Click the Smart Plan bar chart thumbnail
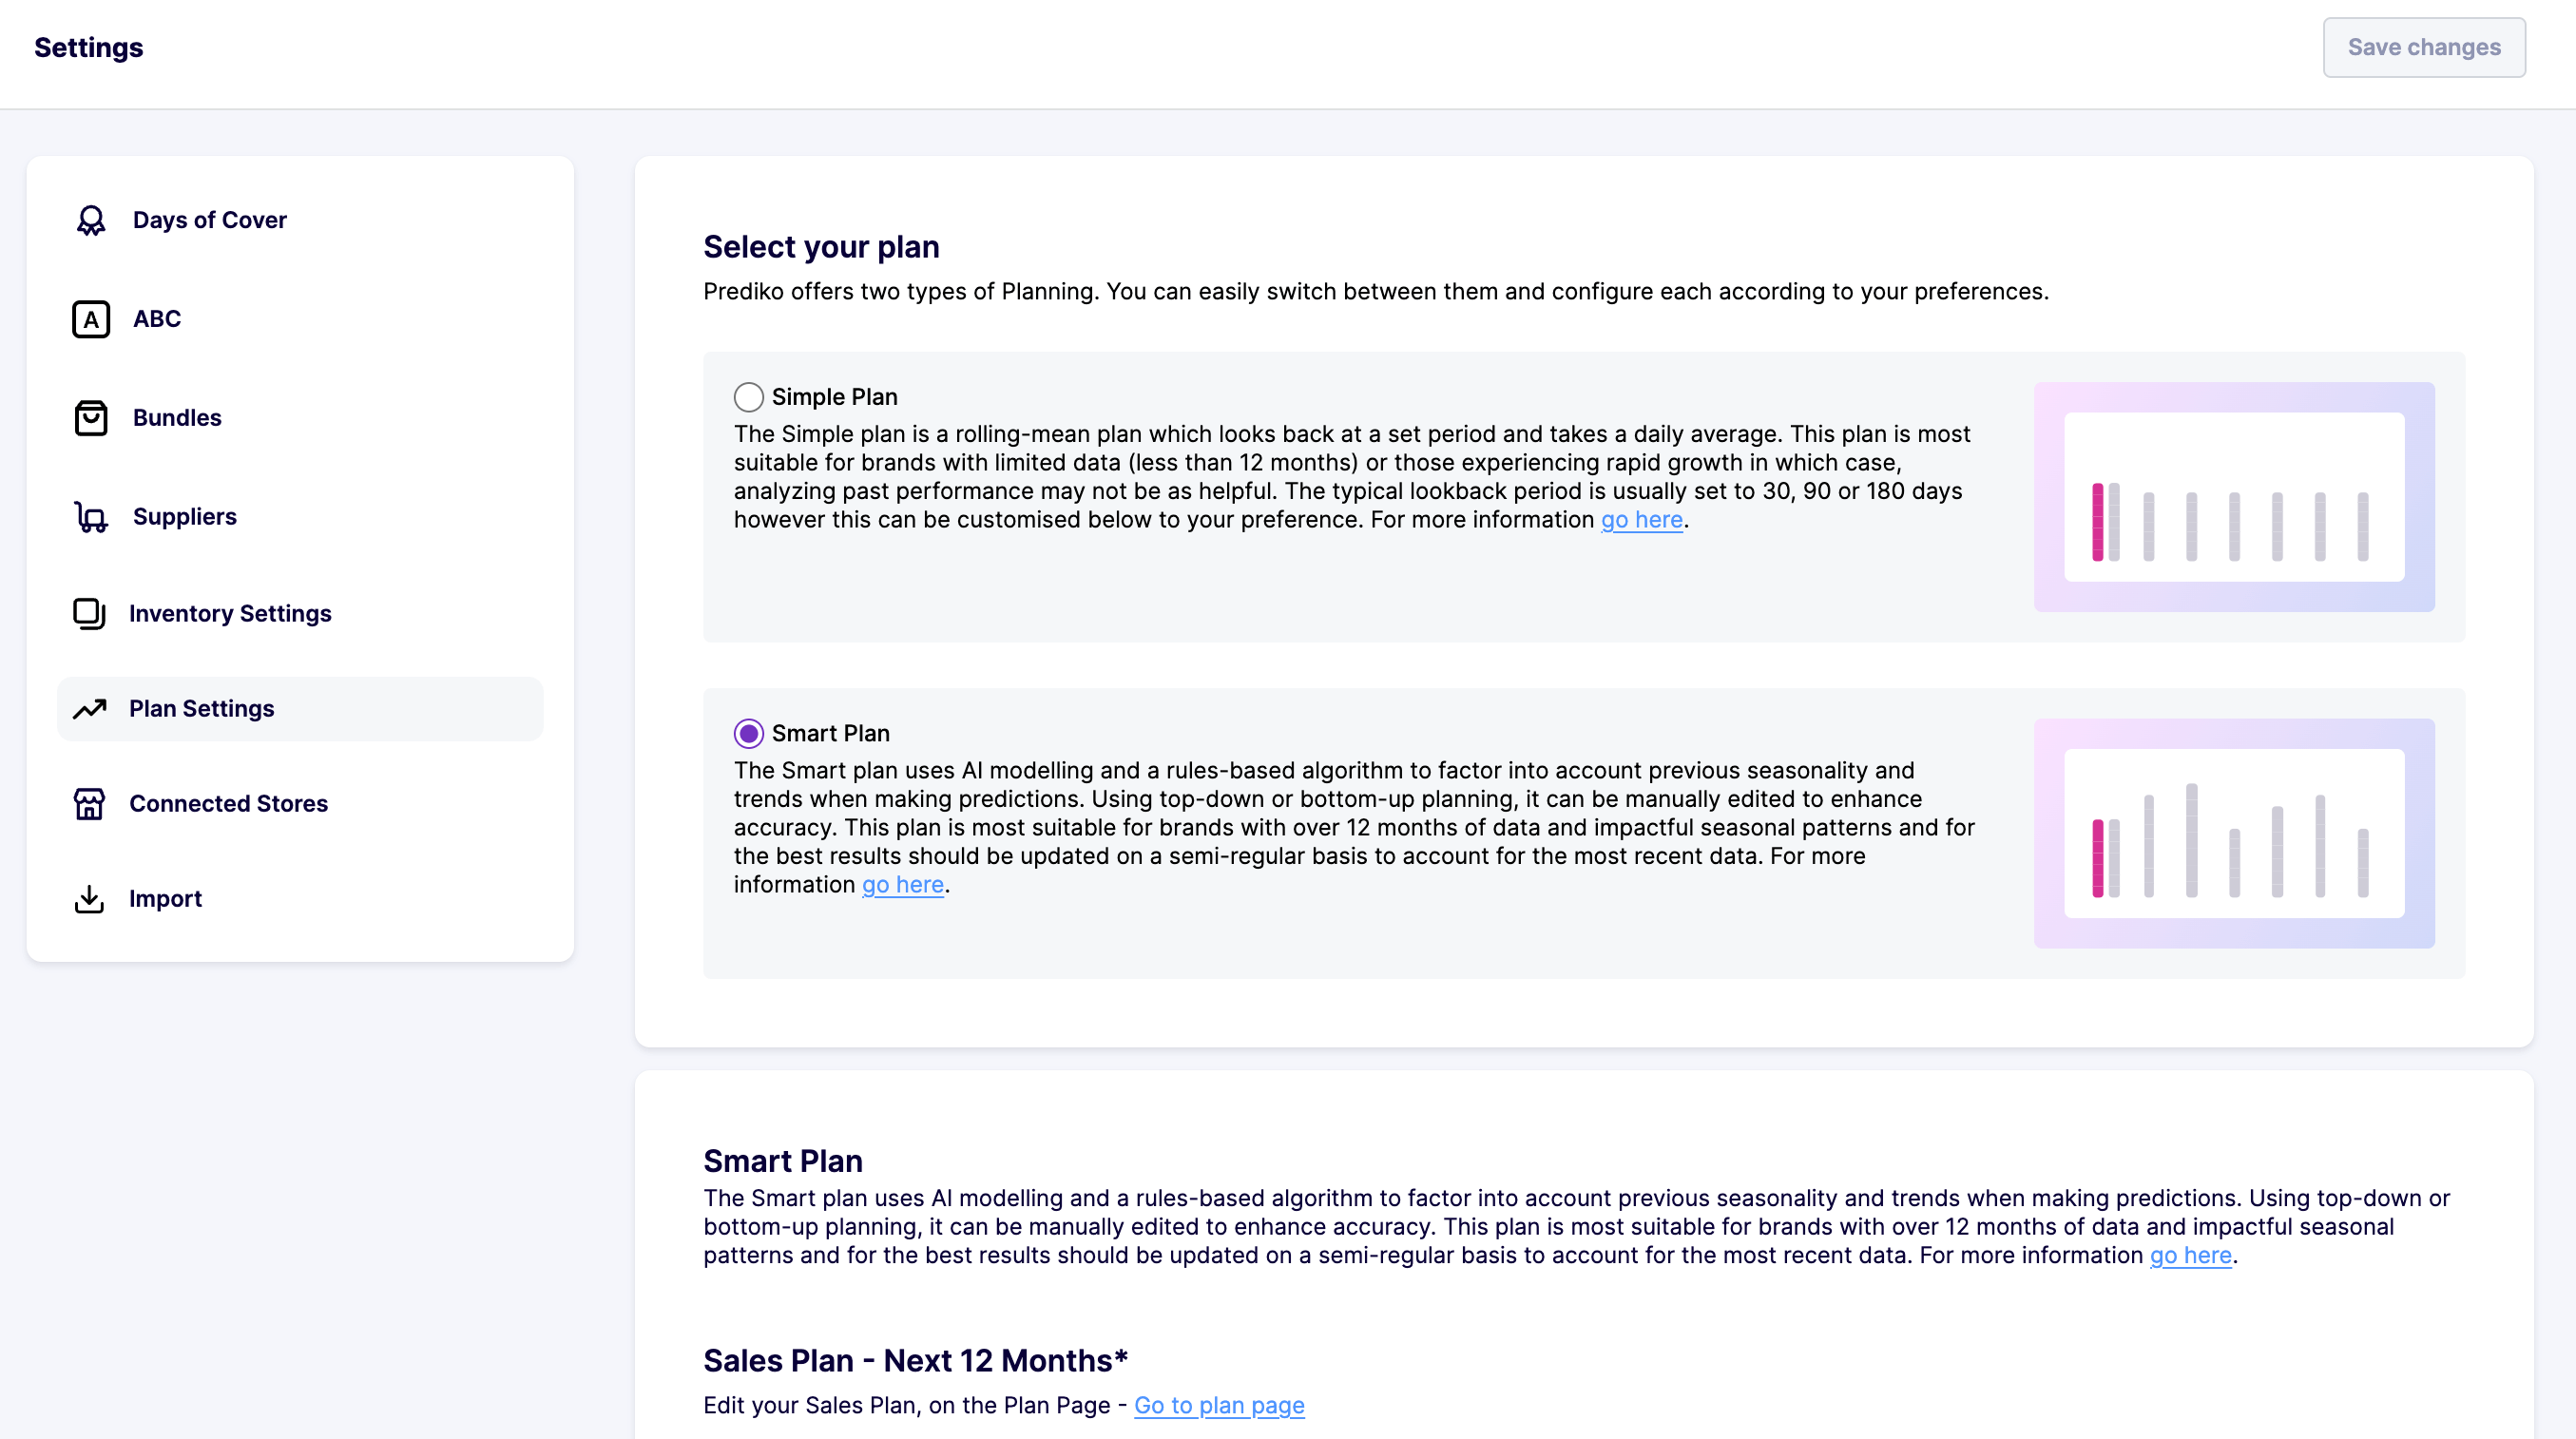 (x=2233, y=833)
